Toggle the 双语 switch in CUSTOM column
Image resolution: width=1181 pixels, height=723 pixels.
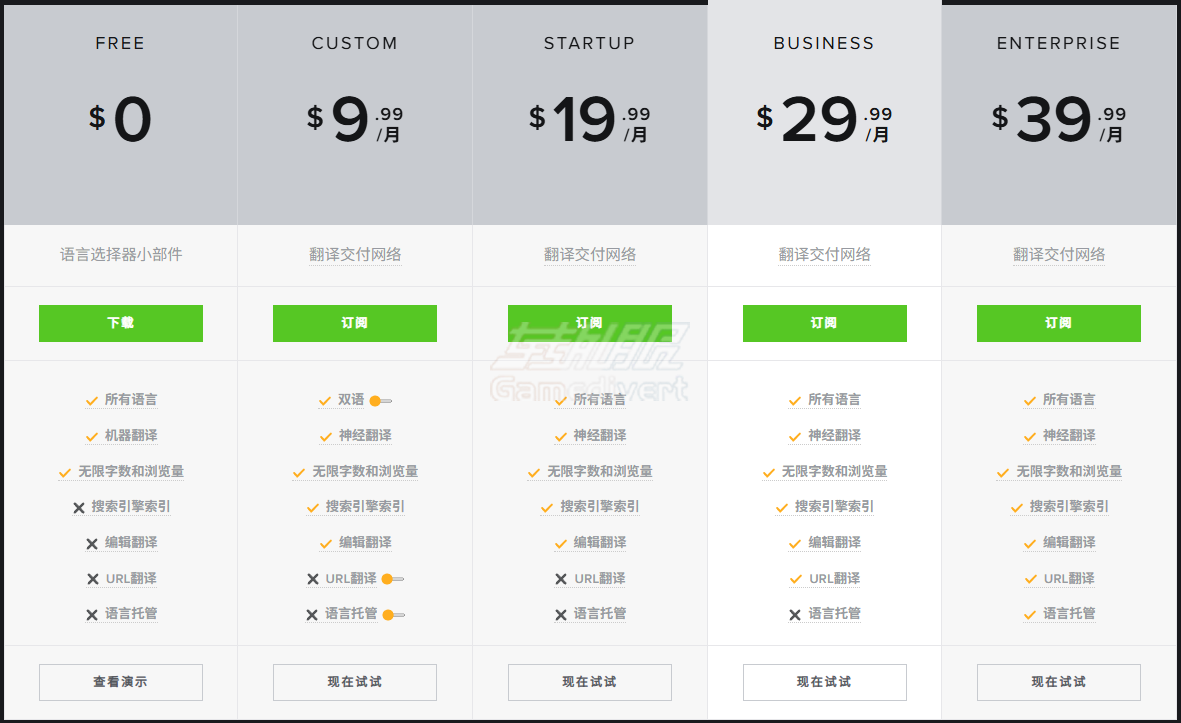tap(379, 399)
